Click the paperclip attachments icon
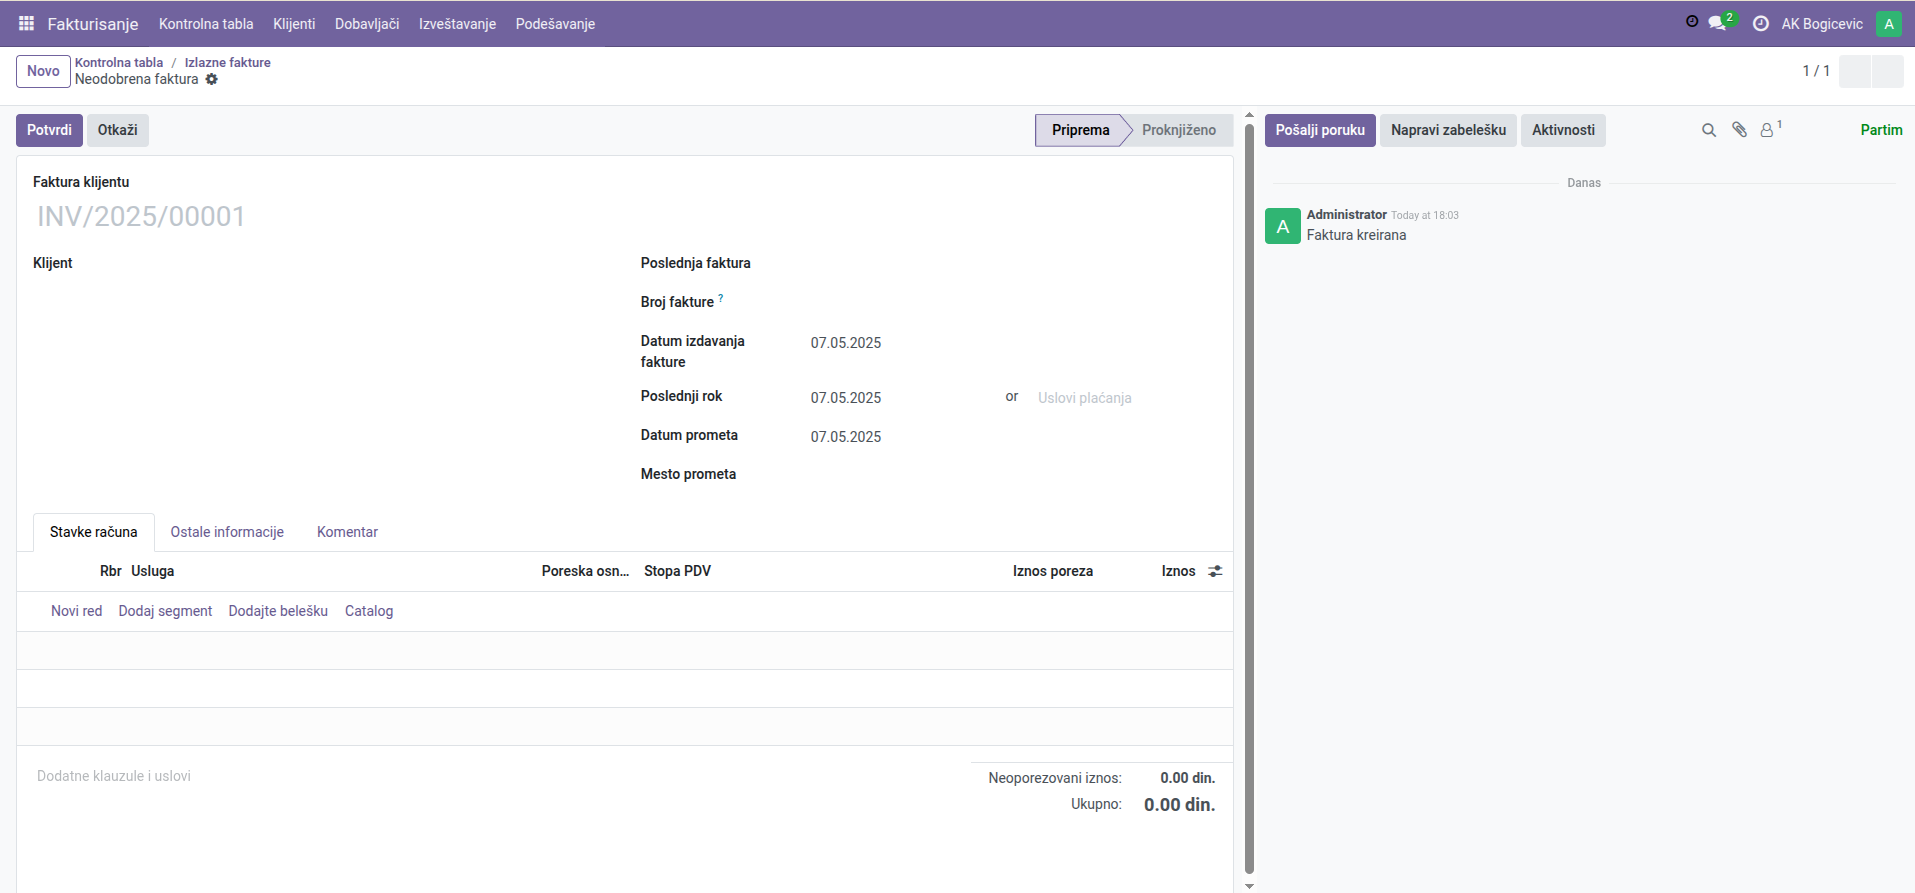Screen dimensions: 1915x893 pos(1739,130)
